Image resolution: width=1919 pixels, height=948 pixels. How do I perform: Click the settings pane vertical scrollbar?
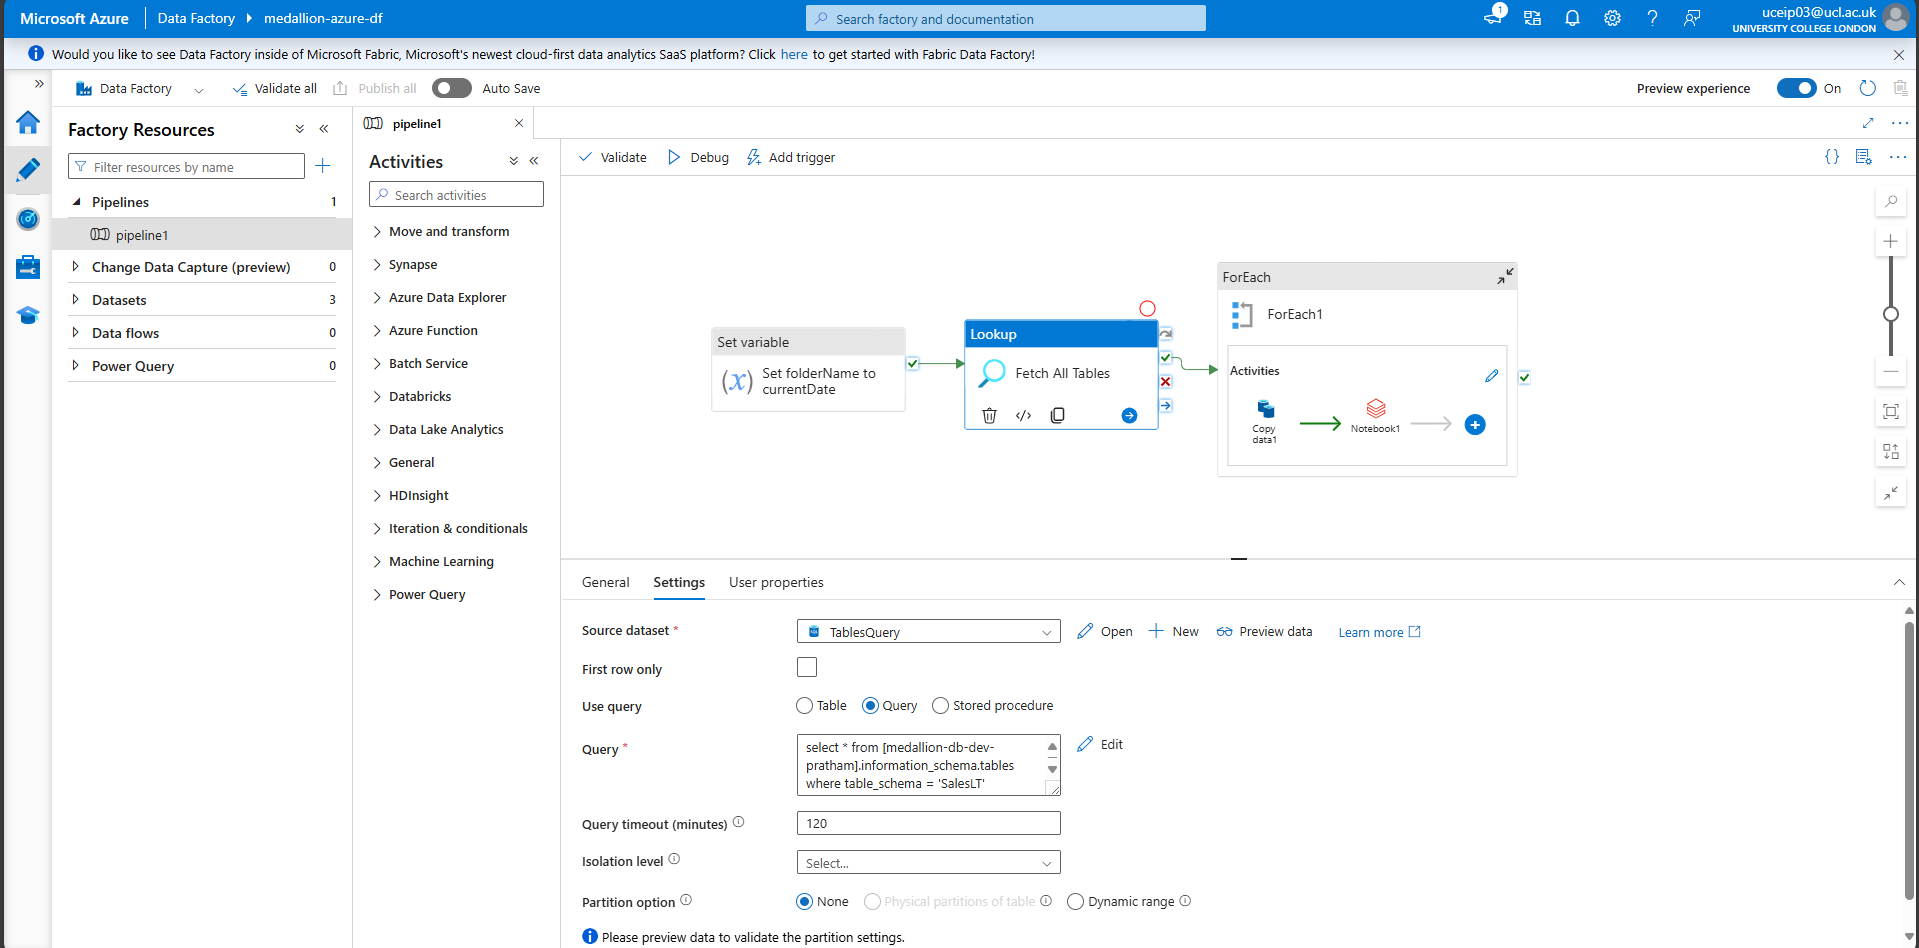[1908, 760]
